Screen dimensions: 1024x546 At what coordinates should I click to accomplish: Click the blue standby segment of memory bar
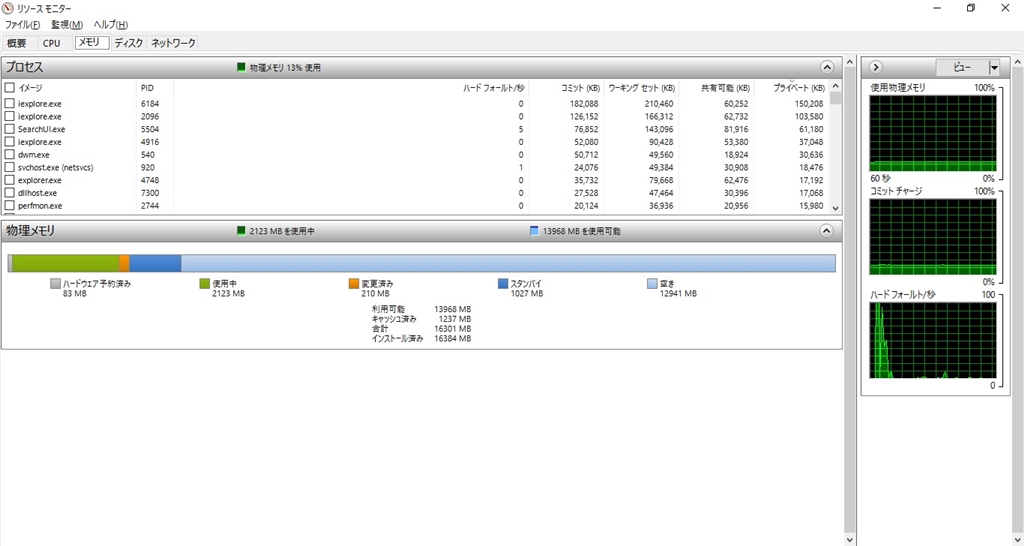[155, 263]
